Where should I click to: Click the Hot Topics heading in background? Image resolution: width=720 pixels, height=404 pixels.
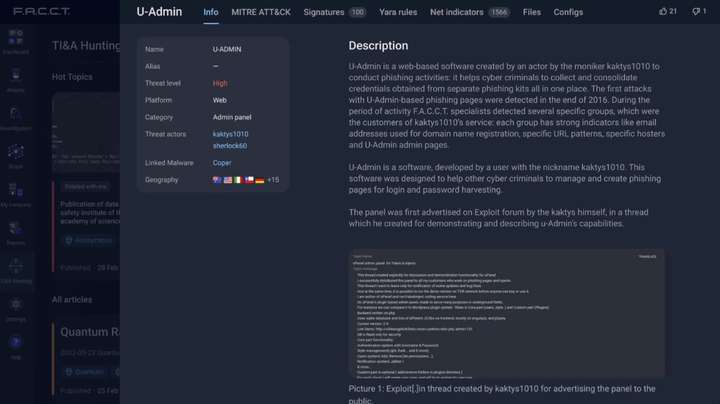(x=72, y=77)
